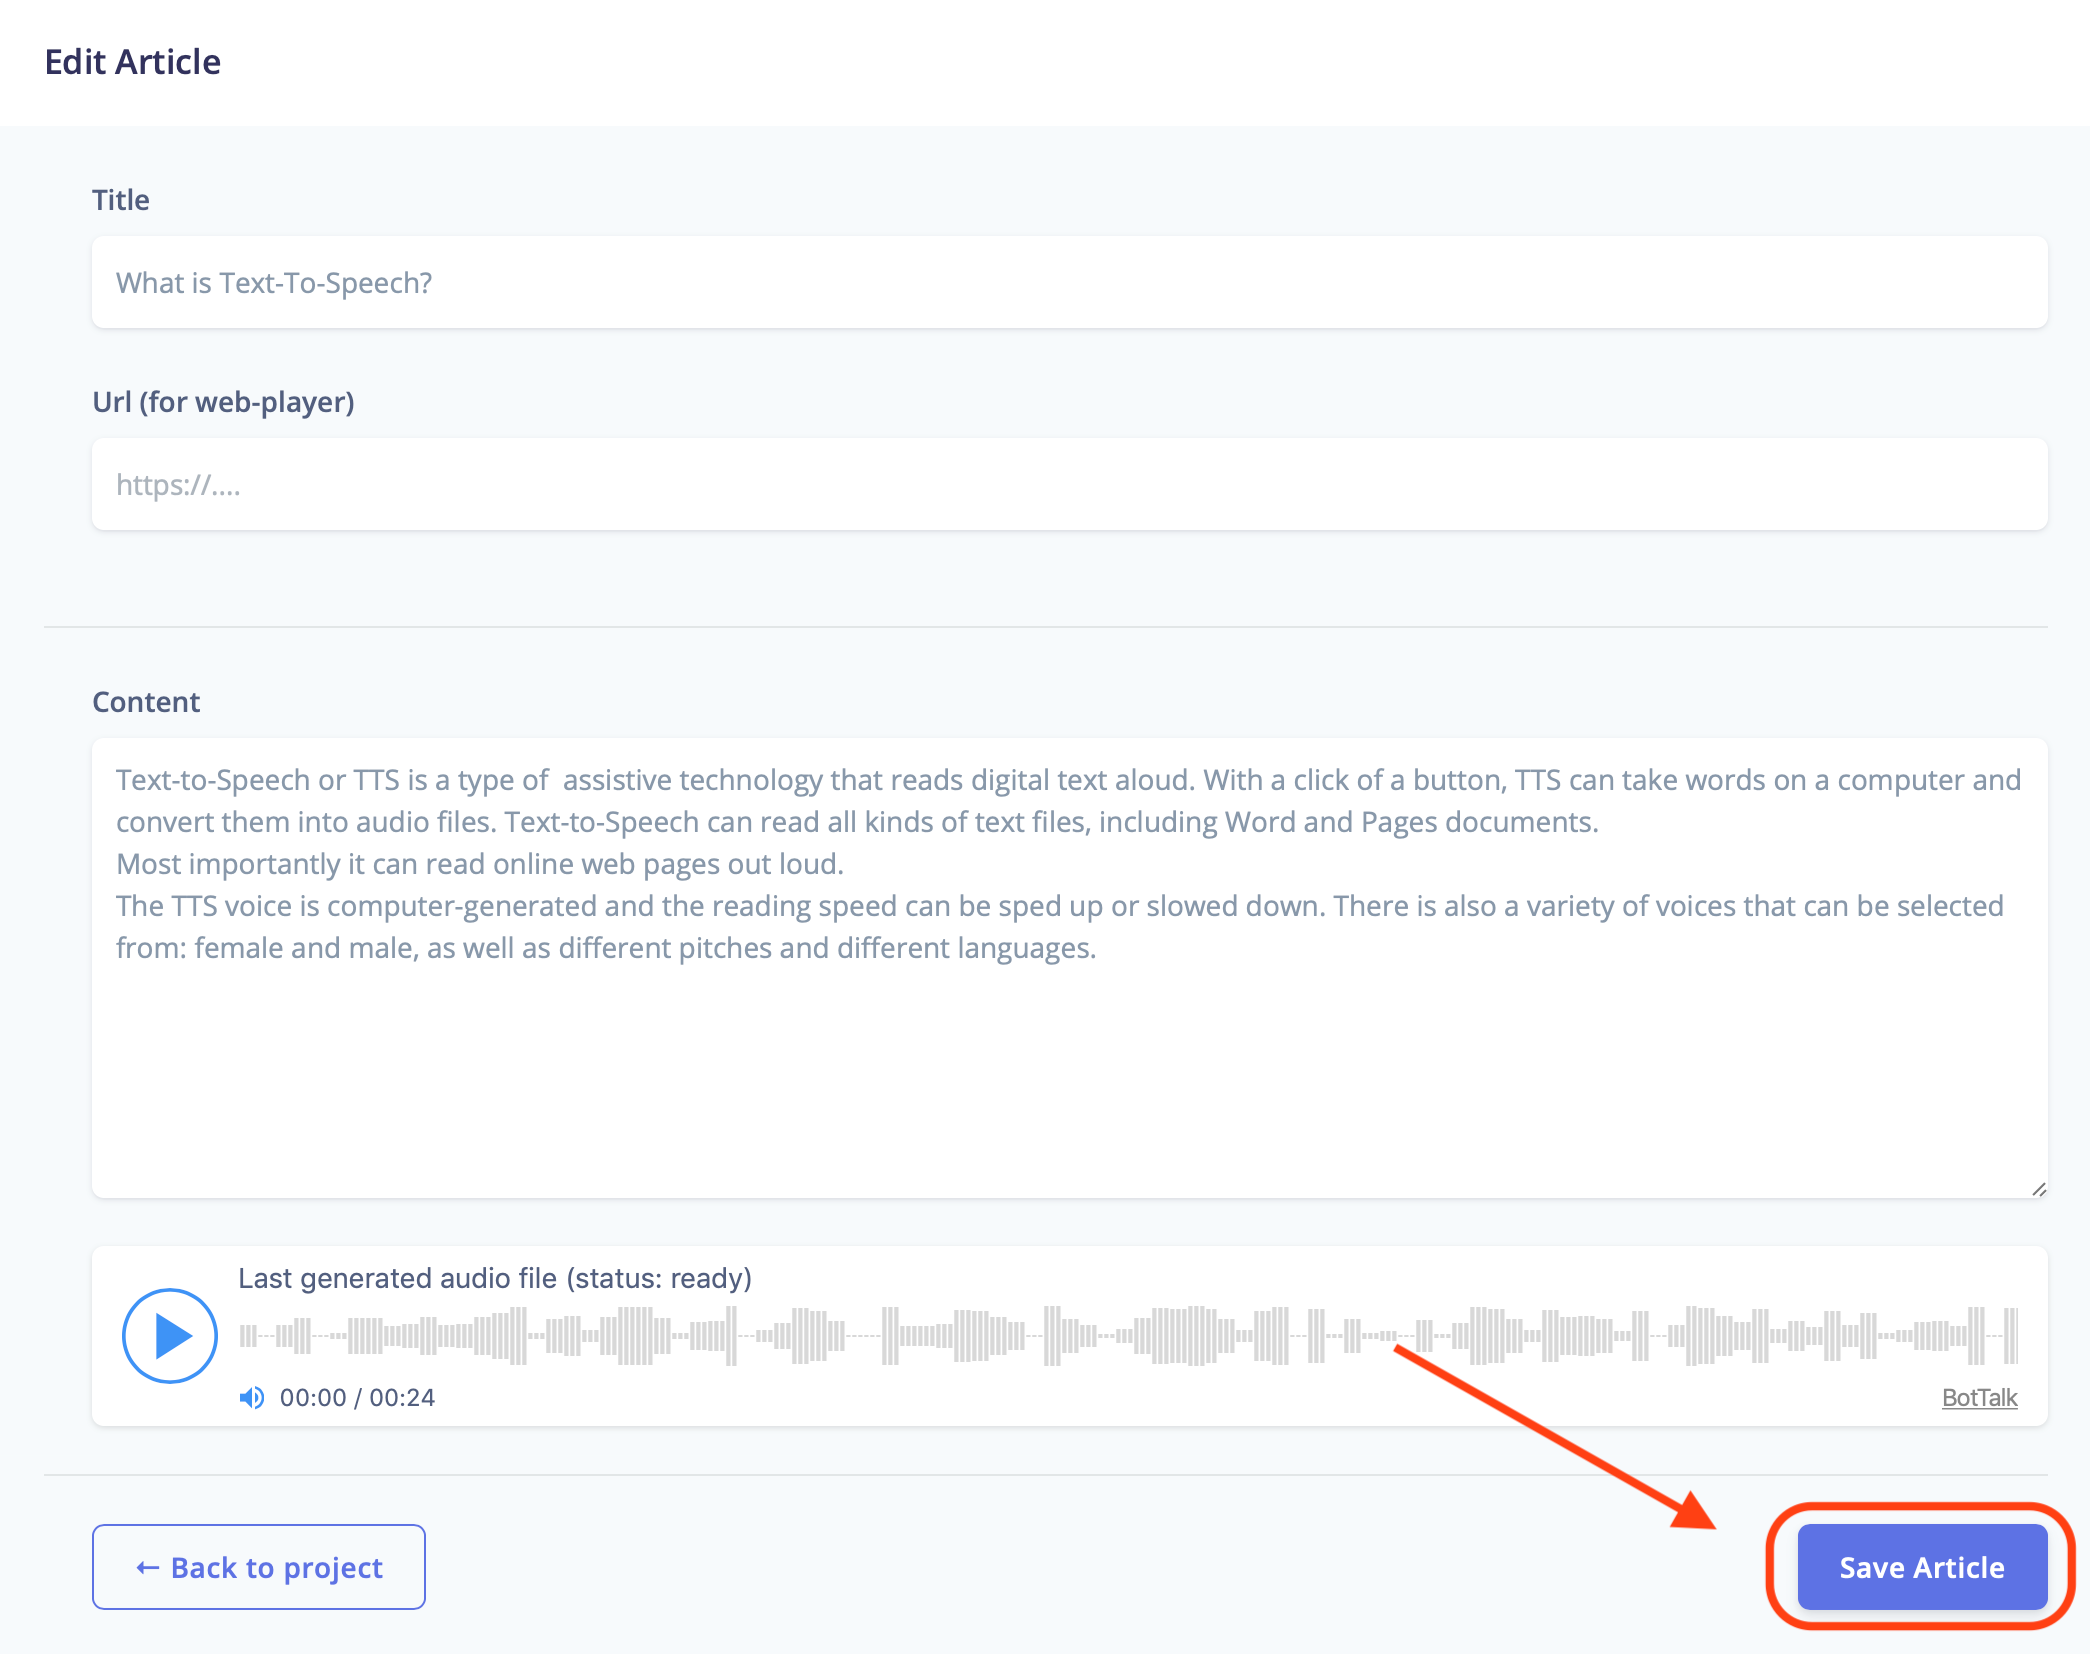Click the Save Article button
The width and height of the screenshot is (2090, 1654).
pos(1922,1567)
